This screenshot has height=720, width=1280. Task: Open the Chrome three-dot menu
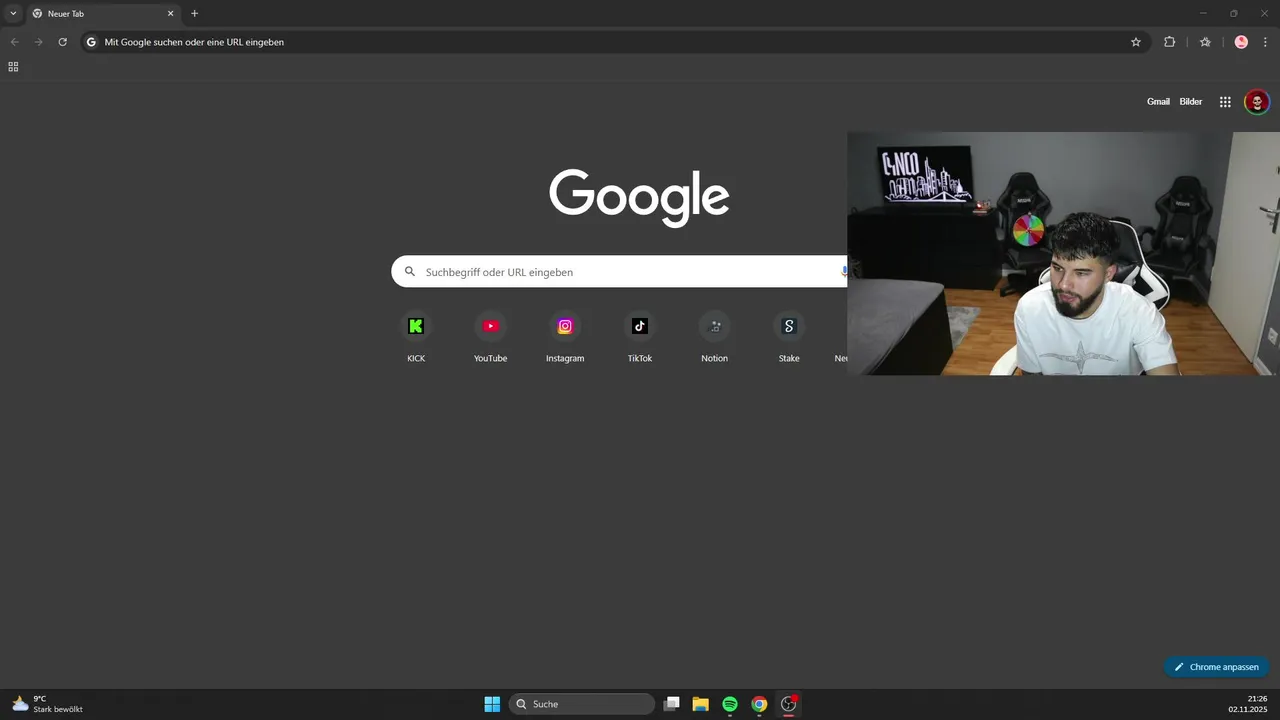[1265, 42]
